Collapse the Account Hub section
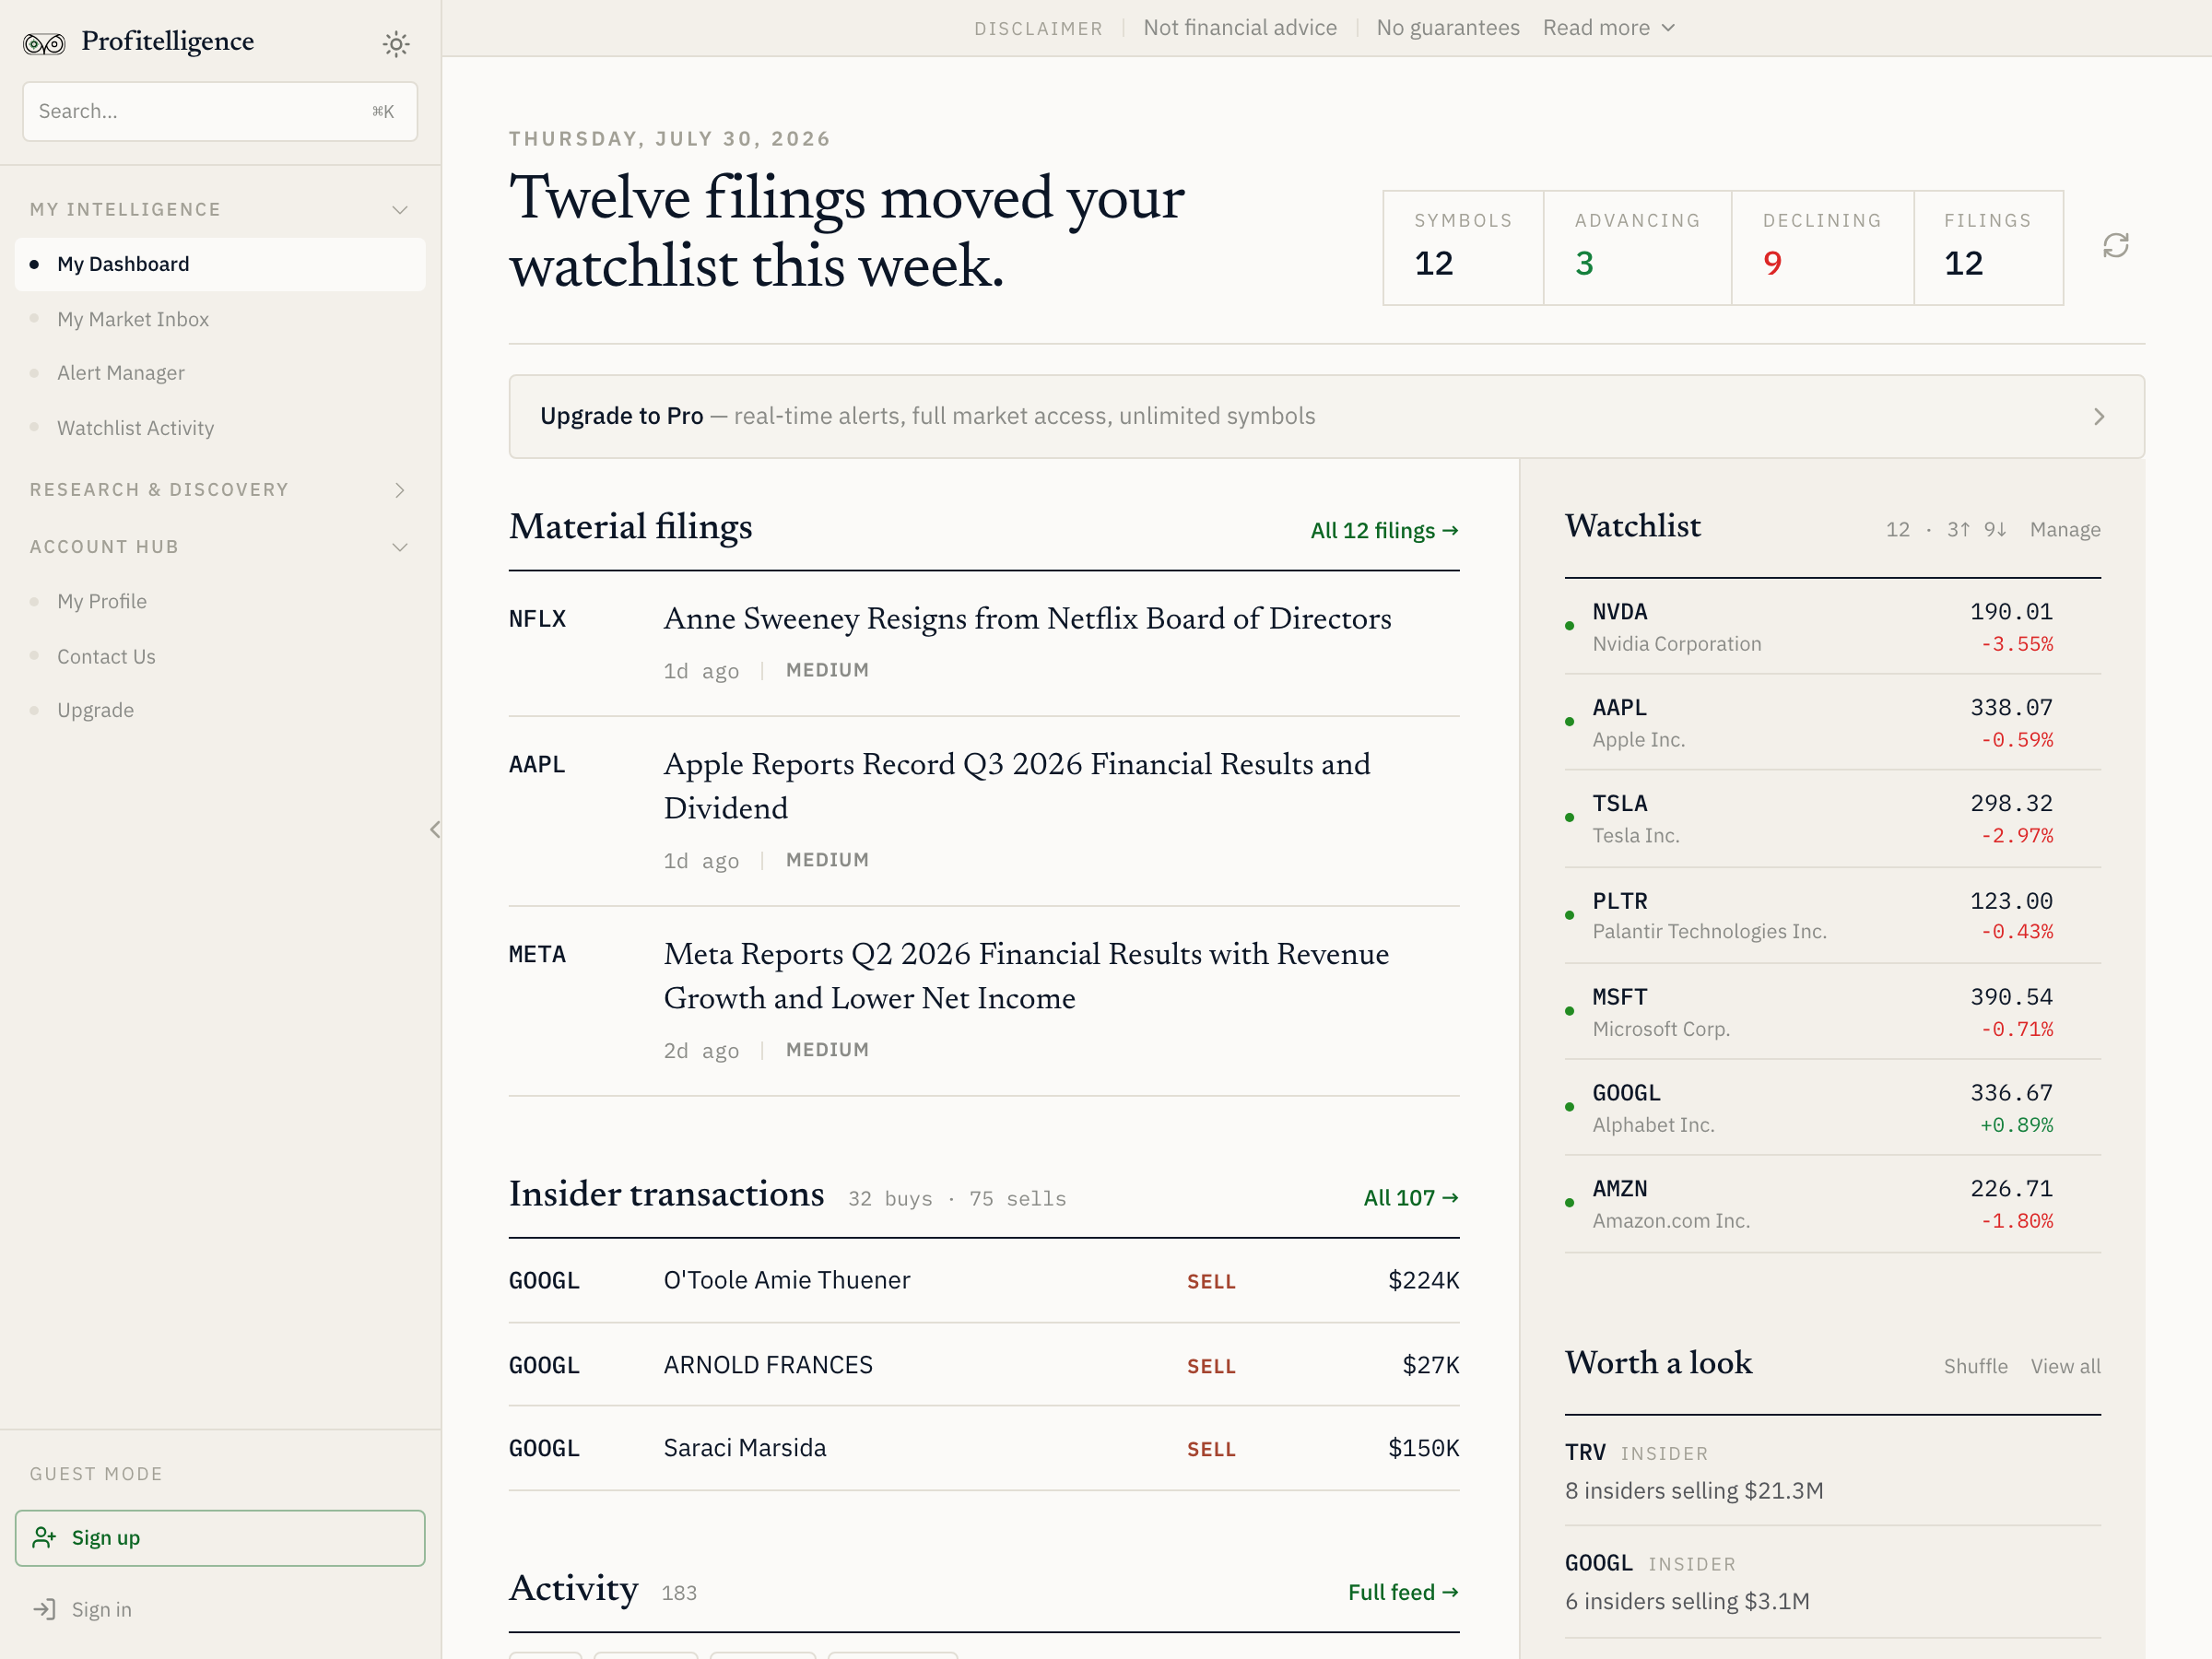The height and width of the screenshot is (1659, 2212). tap(220, 547)
